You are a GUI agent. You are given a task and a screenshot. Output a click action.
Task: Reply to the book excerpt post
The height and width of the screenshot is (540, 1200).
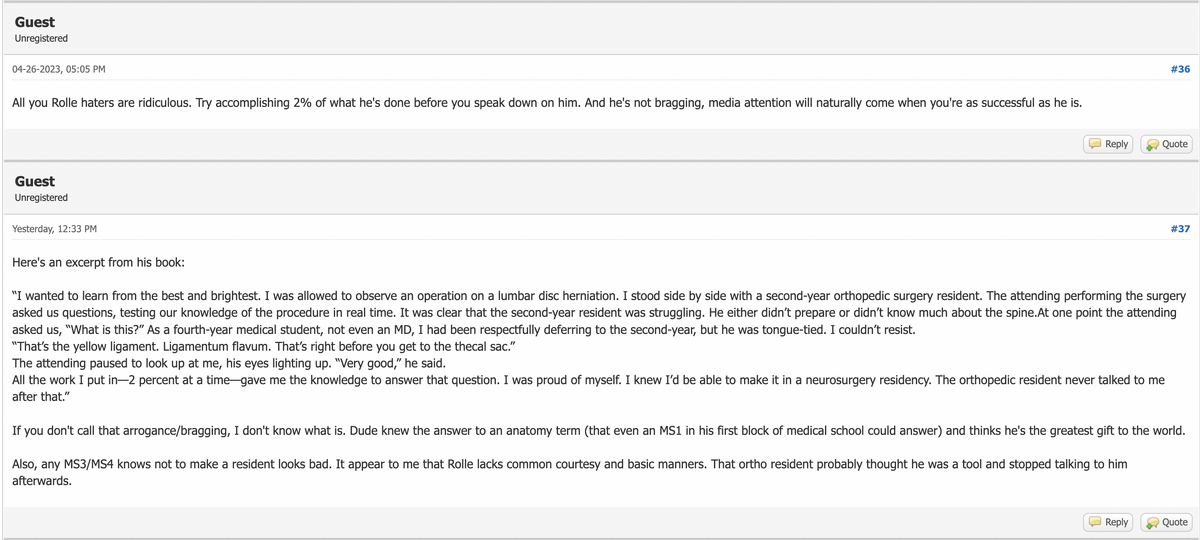(x=1110, y=522)
